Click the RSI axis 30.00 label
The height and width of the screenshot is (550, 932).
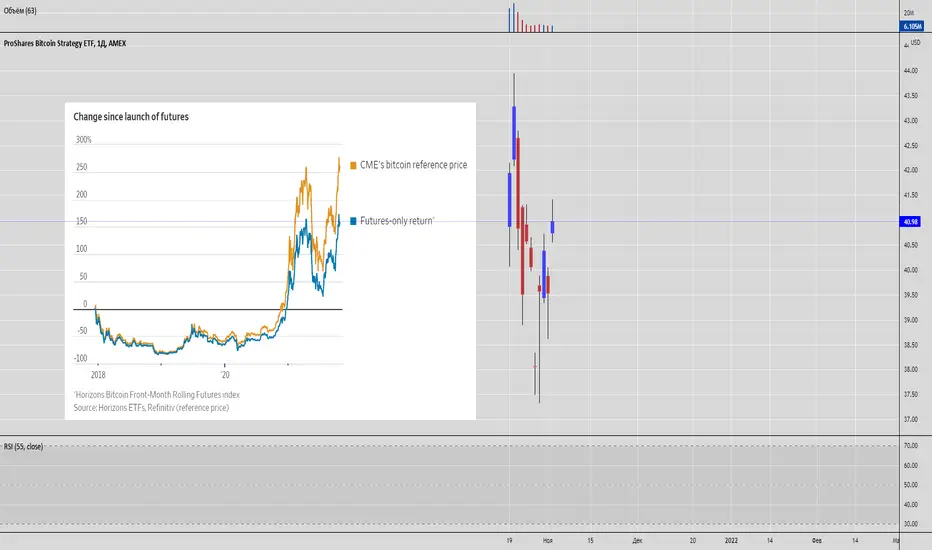tap(911, 524)
